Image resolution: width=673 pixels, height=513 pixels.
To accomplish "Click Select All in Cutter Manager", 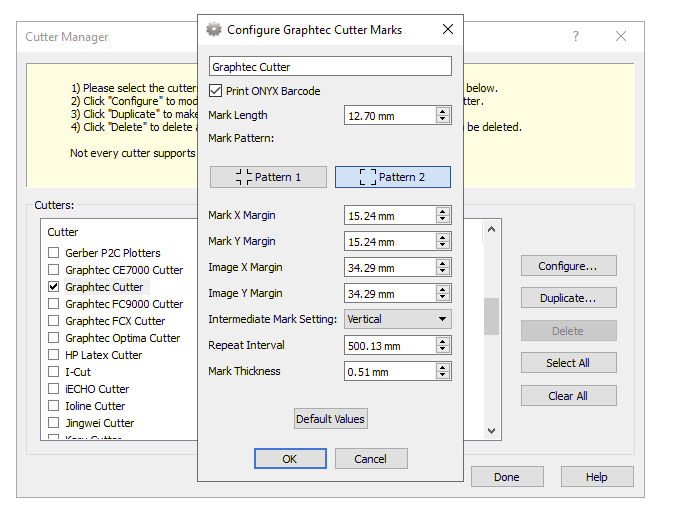I will tap(568, 363).
